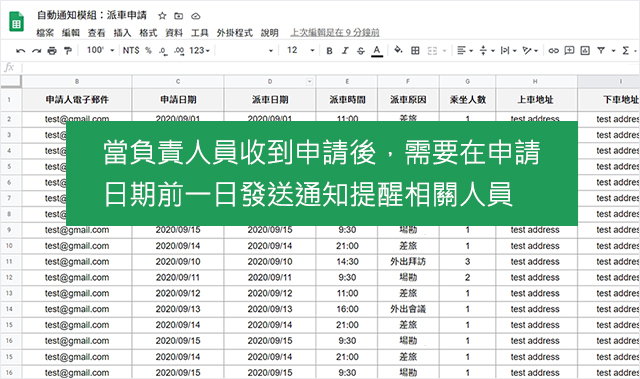The width and height of the screenshot is (640, 379).
Task: Select the 乘坐人數 header cell
Action: [x=468, y=99]
